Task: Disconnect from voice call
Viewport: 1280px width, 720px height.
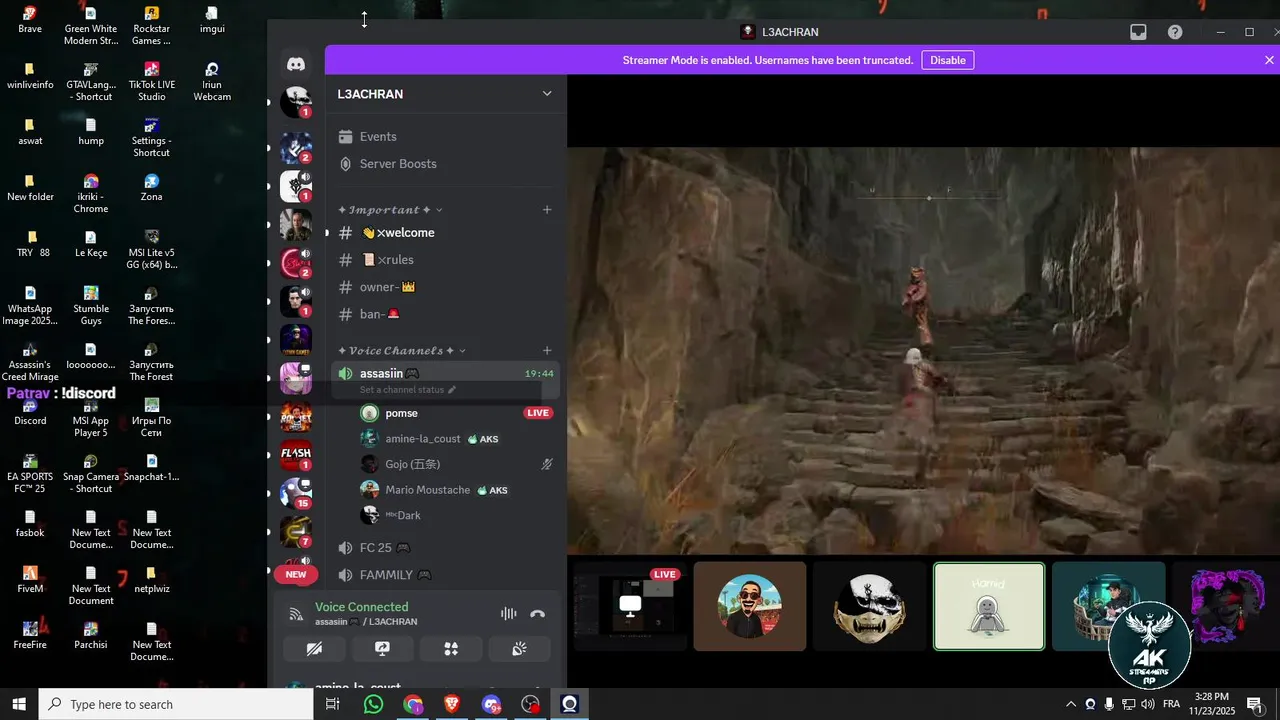Action: point(538,614)
